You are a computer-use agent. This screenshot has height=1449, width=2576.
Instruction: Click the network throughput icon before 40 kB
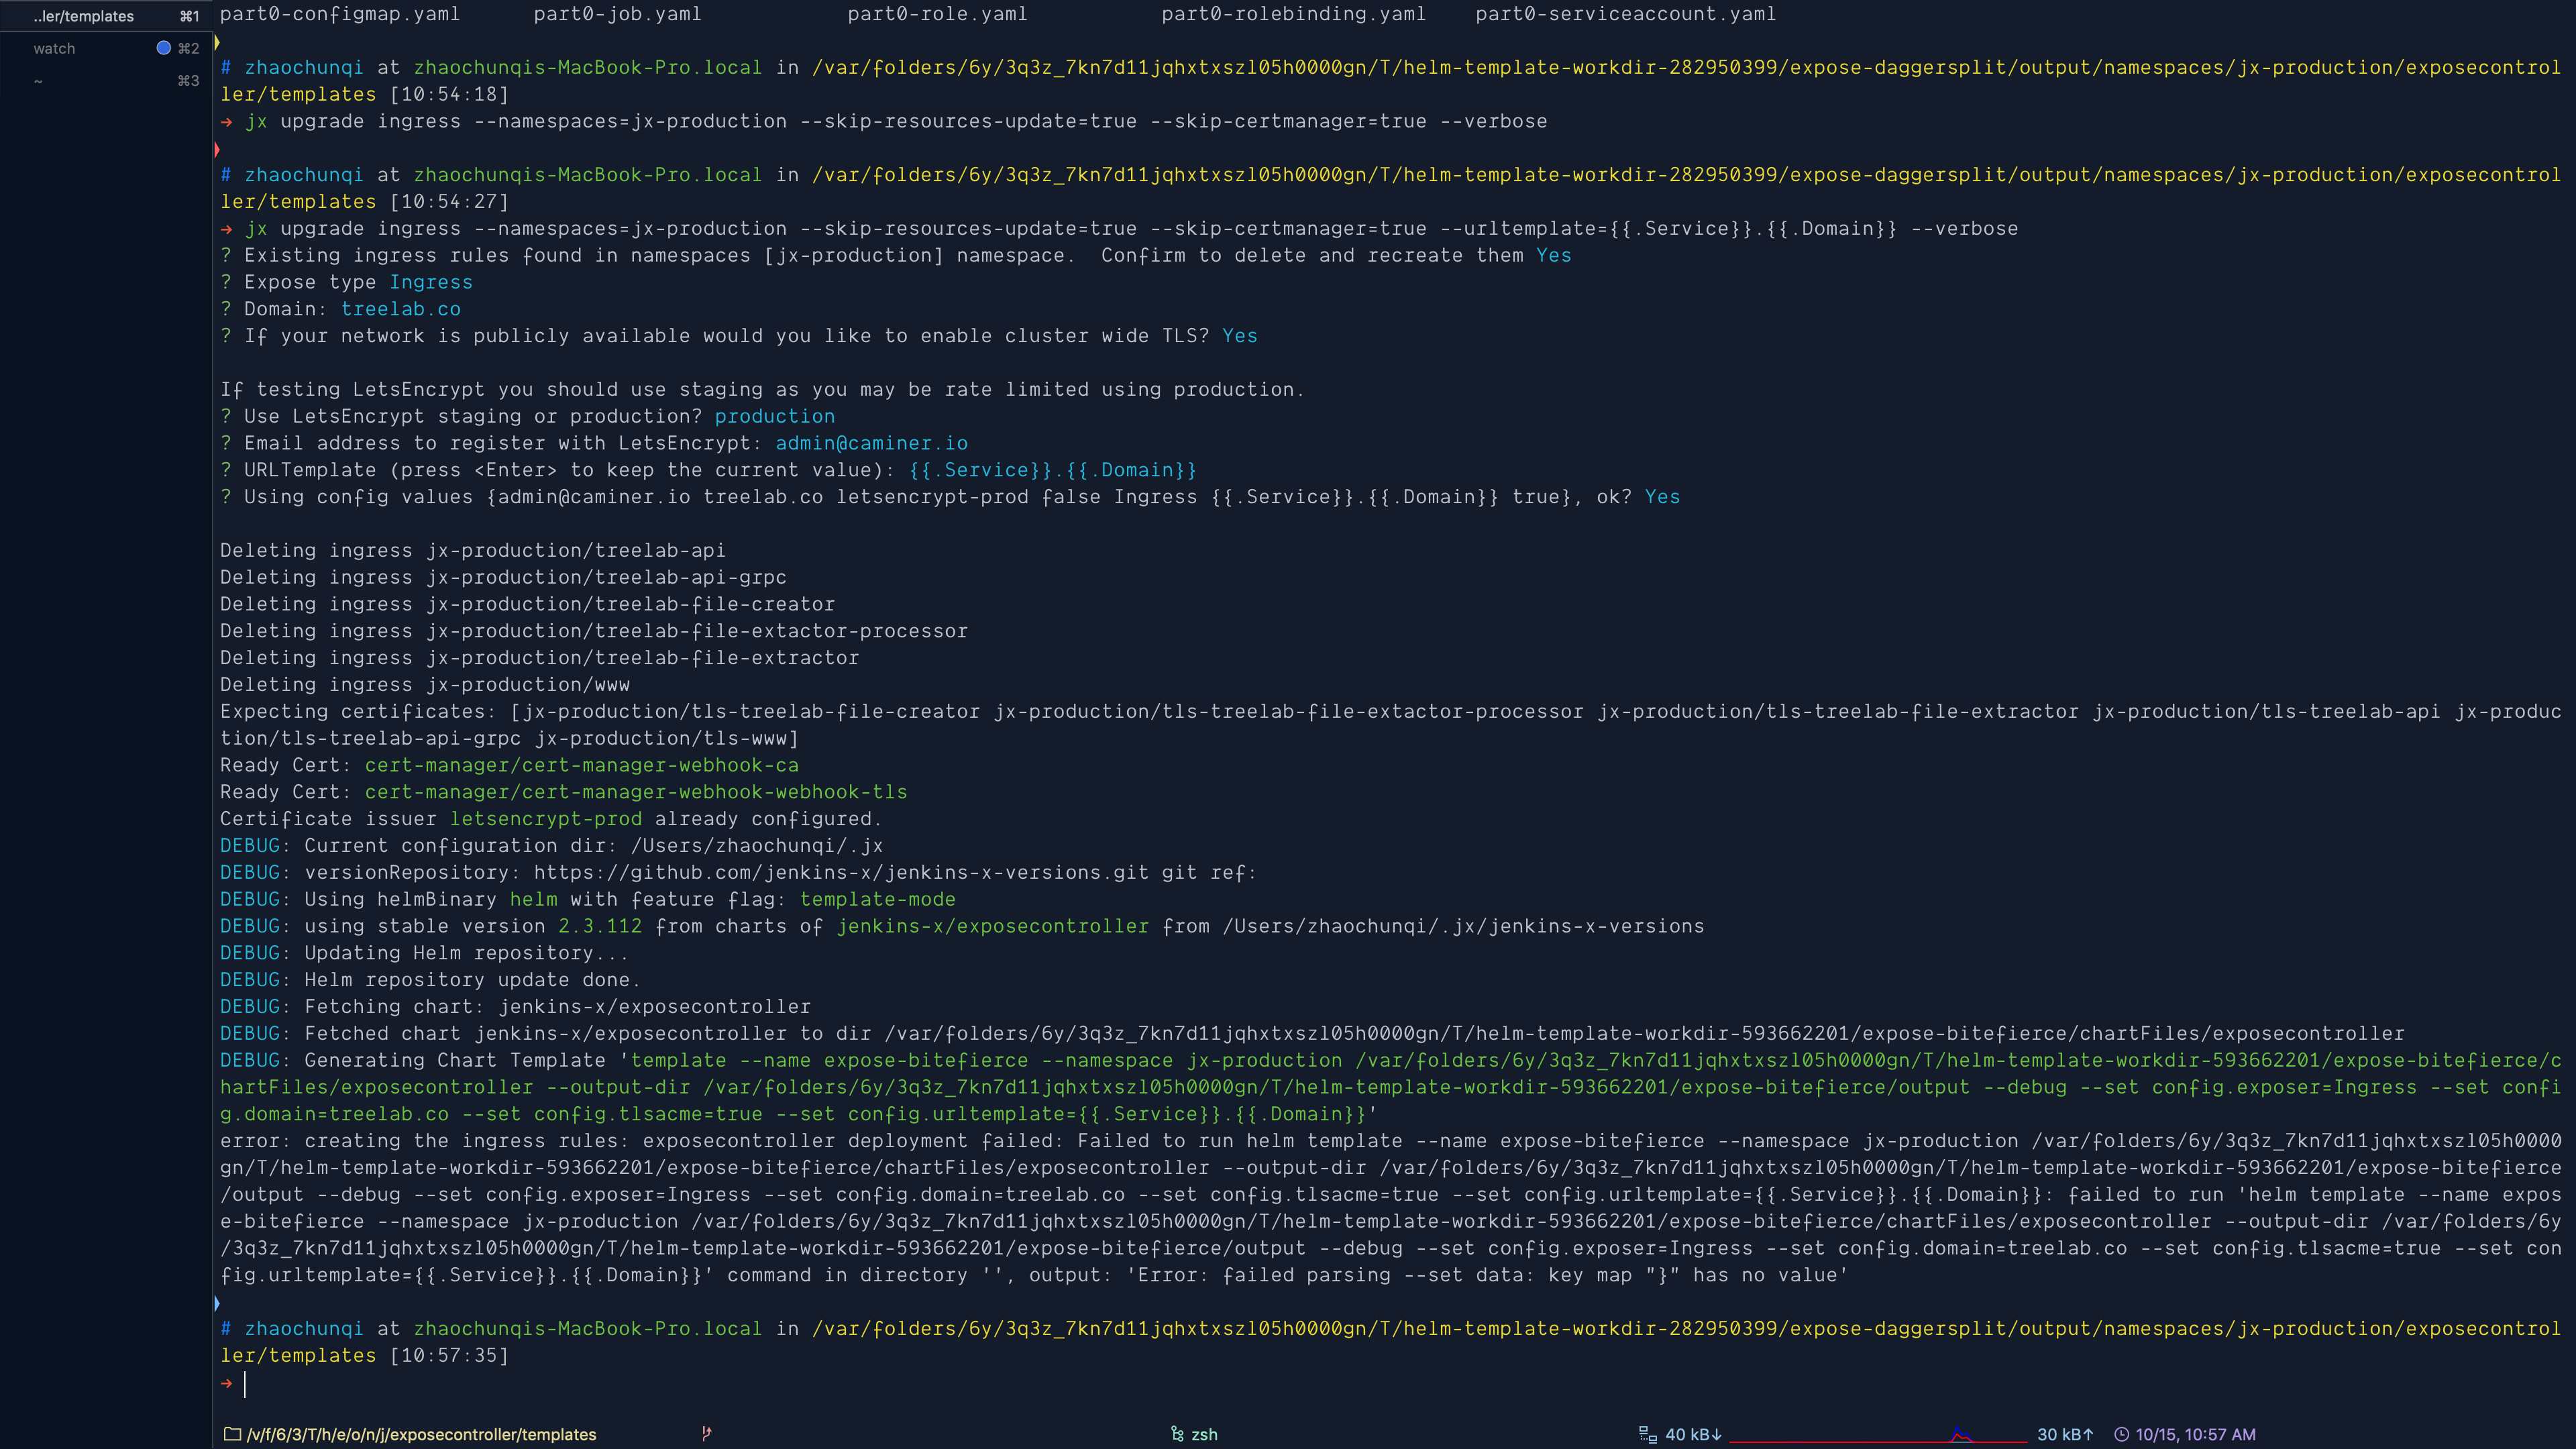click(x=1648, y=1434)
